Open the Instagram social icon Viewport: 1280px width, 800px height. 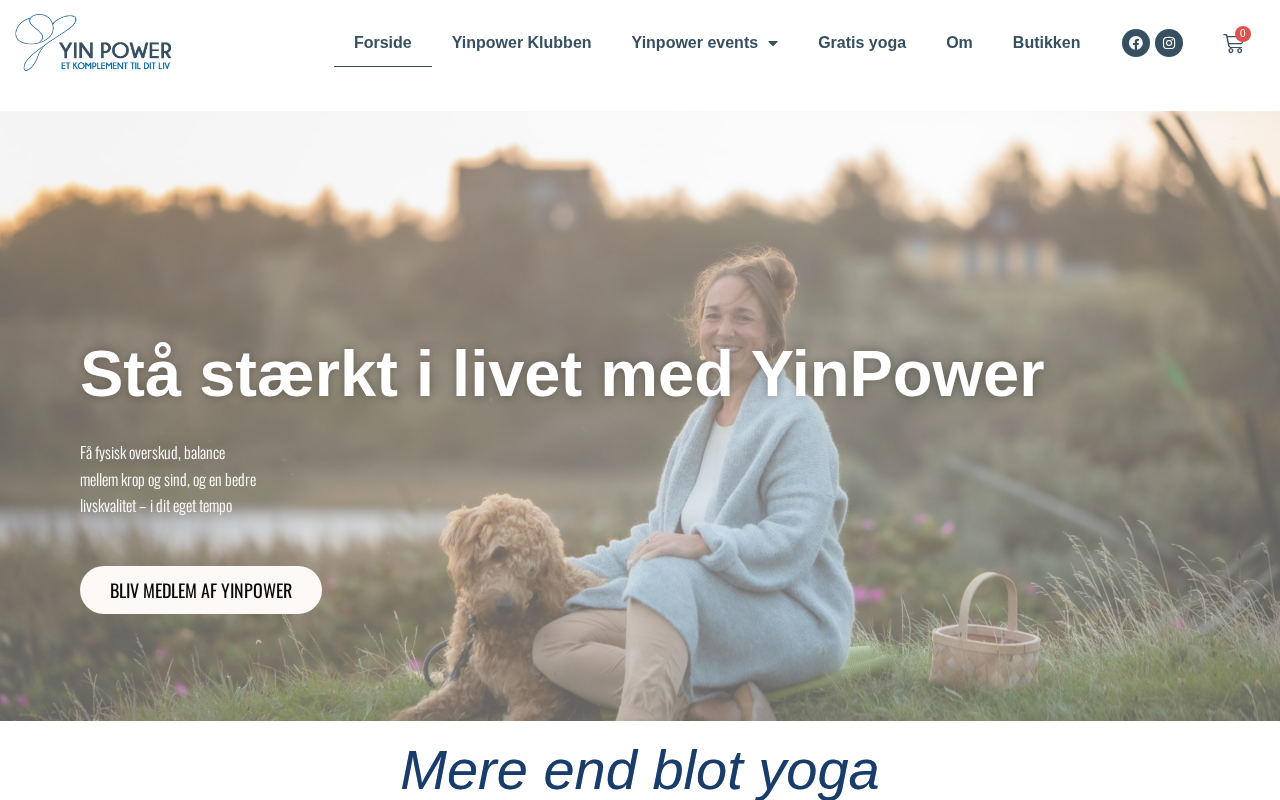point(1169,43)
